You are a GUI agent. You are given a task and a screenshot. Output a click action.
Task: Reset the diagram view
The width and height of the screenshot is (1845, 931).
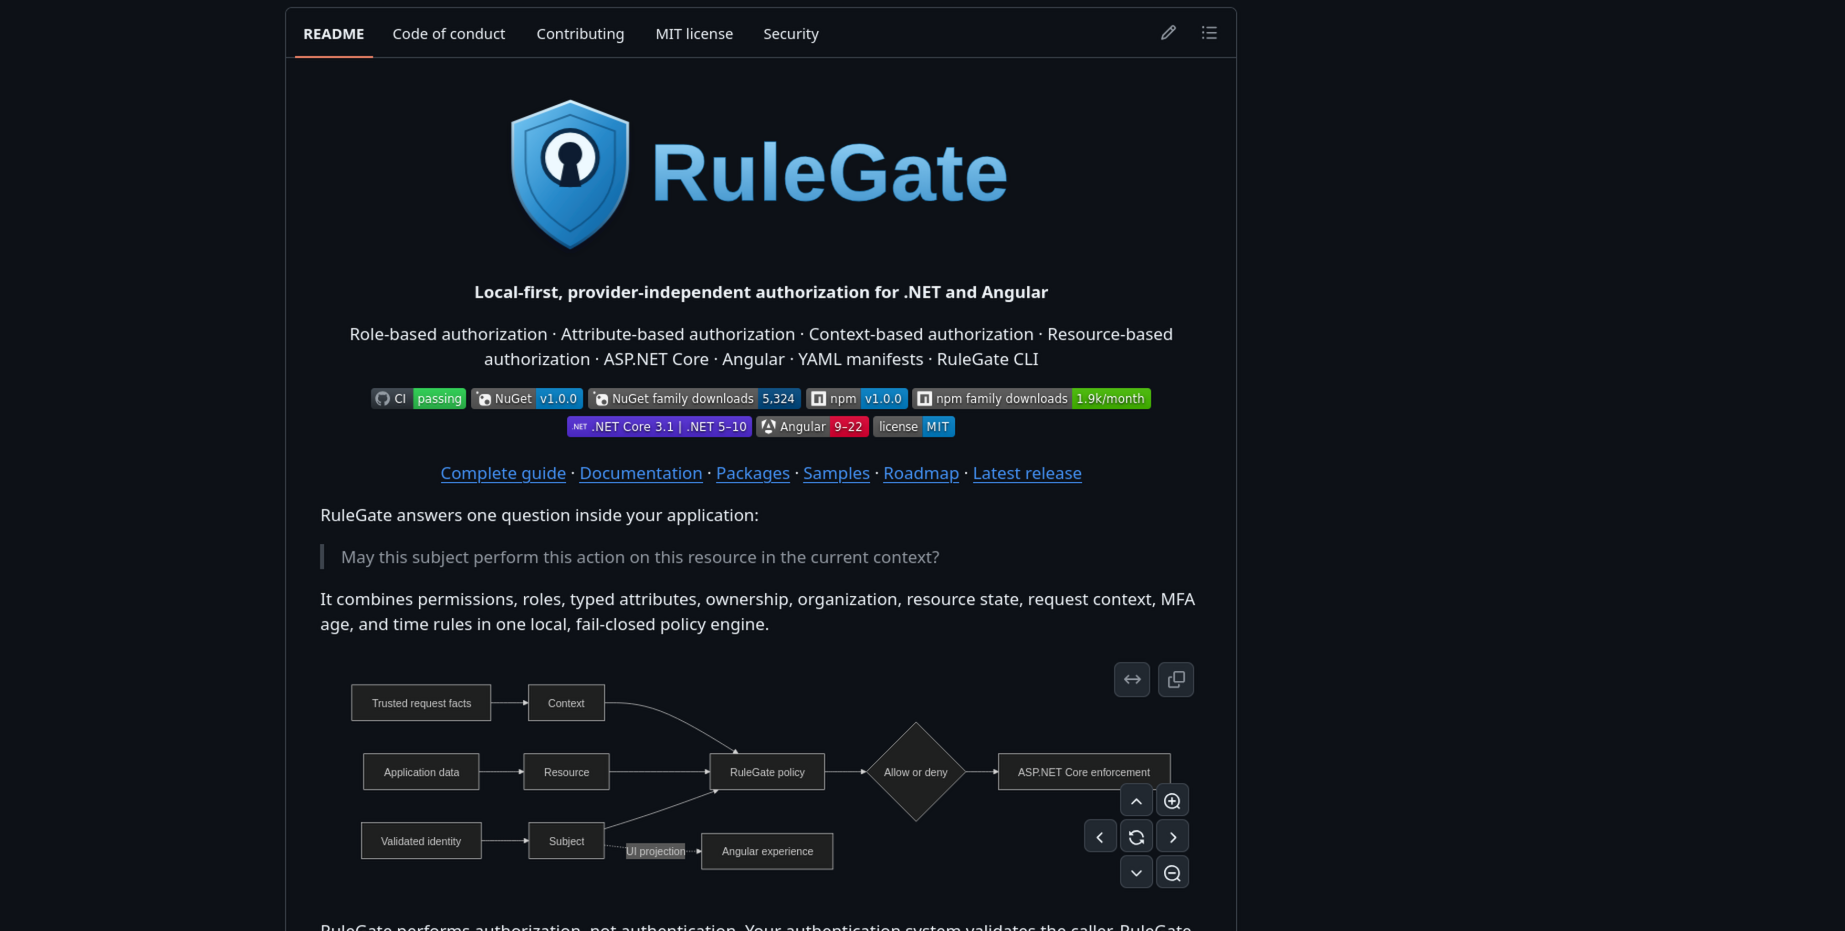click(x=1136, y=837)
